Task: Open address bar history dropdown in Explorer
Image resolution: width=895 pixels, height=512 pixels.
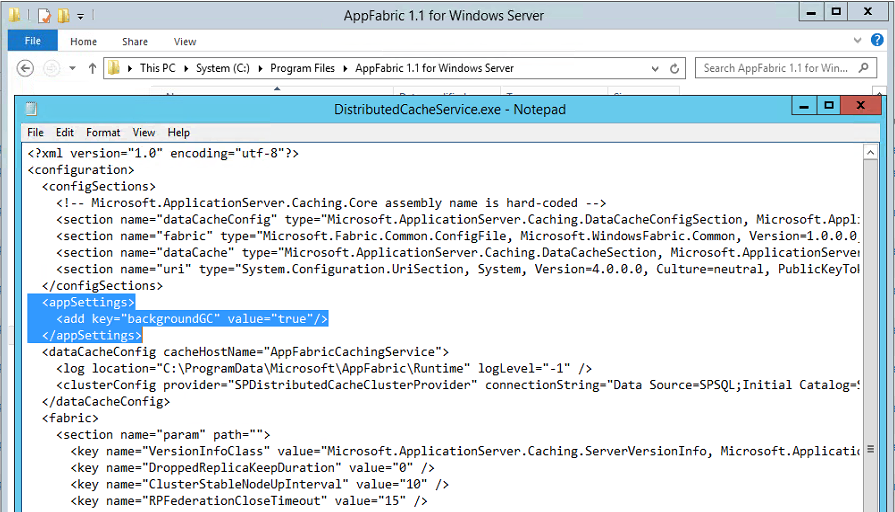Action: [x=655, y=68]
